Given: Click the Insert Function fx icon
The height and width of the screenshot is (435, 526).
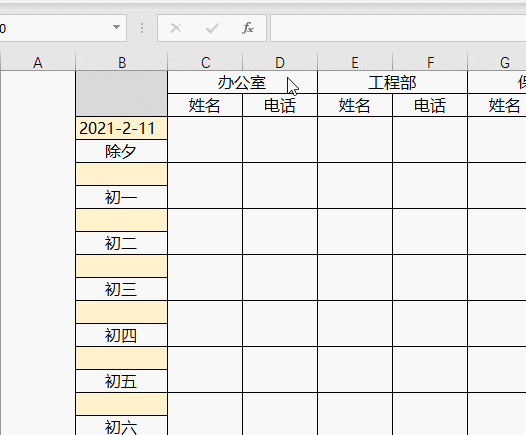Looking at the screenshot, I should tap(248, 28).
